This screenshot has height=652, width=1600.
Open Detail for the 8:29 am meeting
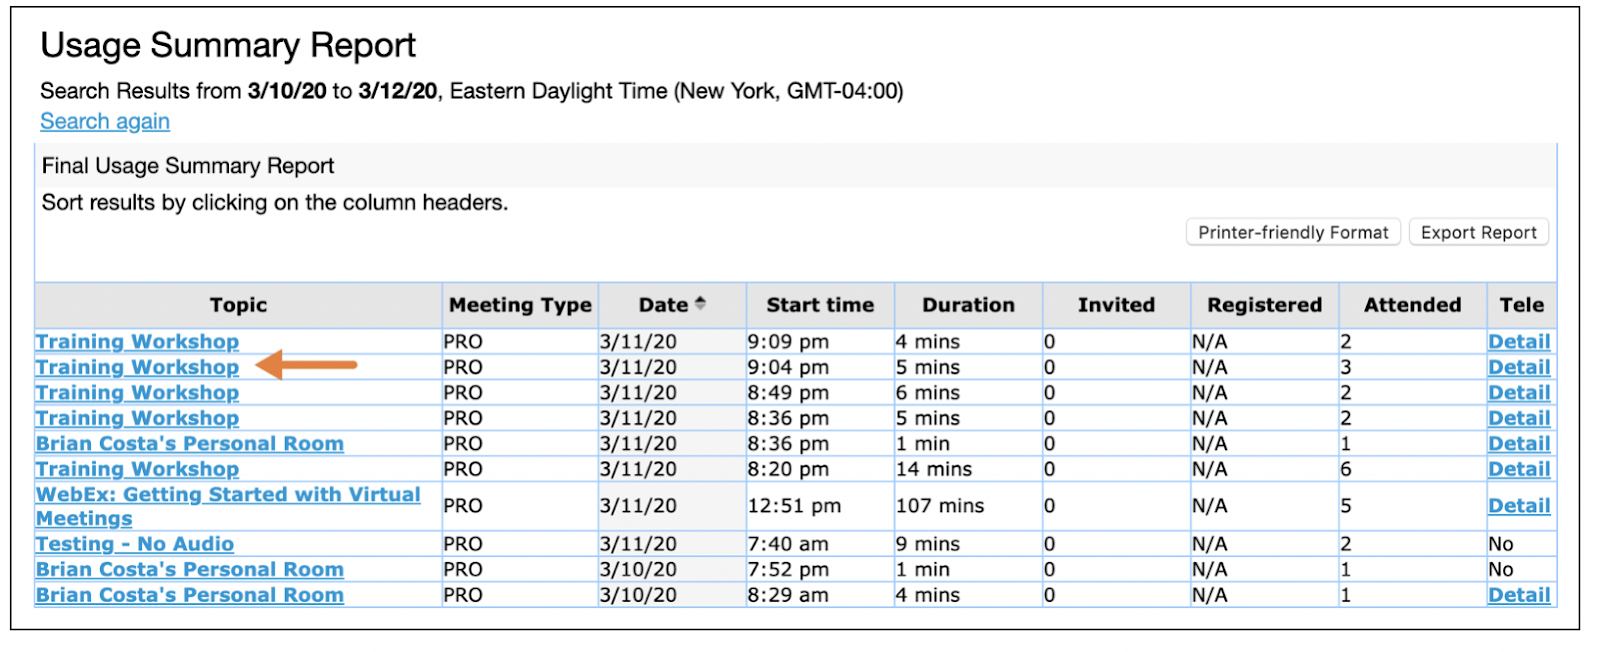click(x=1519, y=595)
